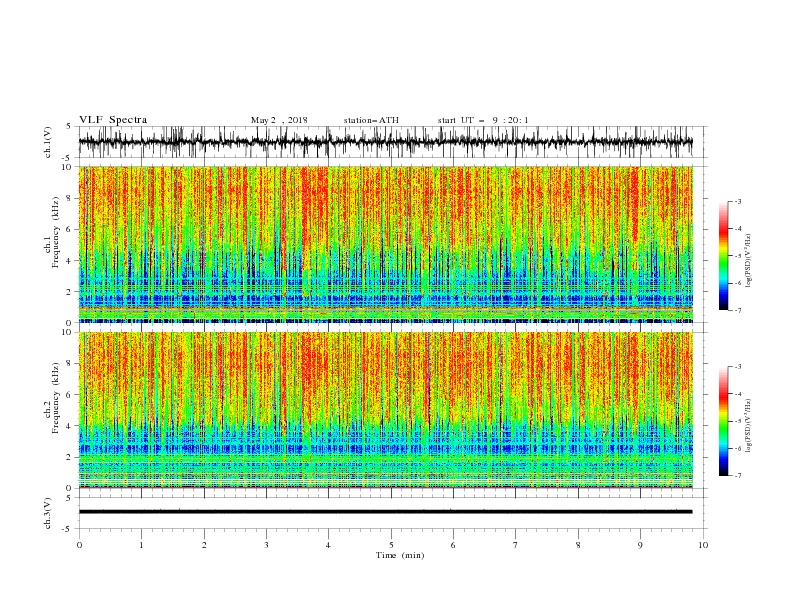Click ch.2 colorbar '-3' tick value
The height and width of the screenshot is (612, 792).
pyautogui.click(x=738, y=367)
